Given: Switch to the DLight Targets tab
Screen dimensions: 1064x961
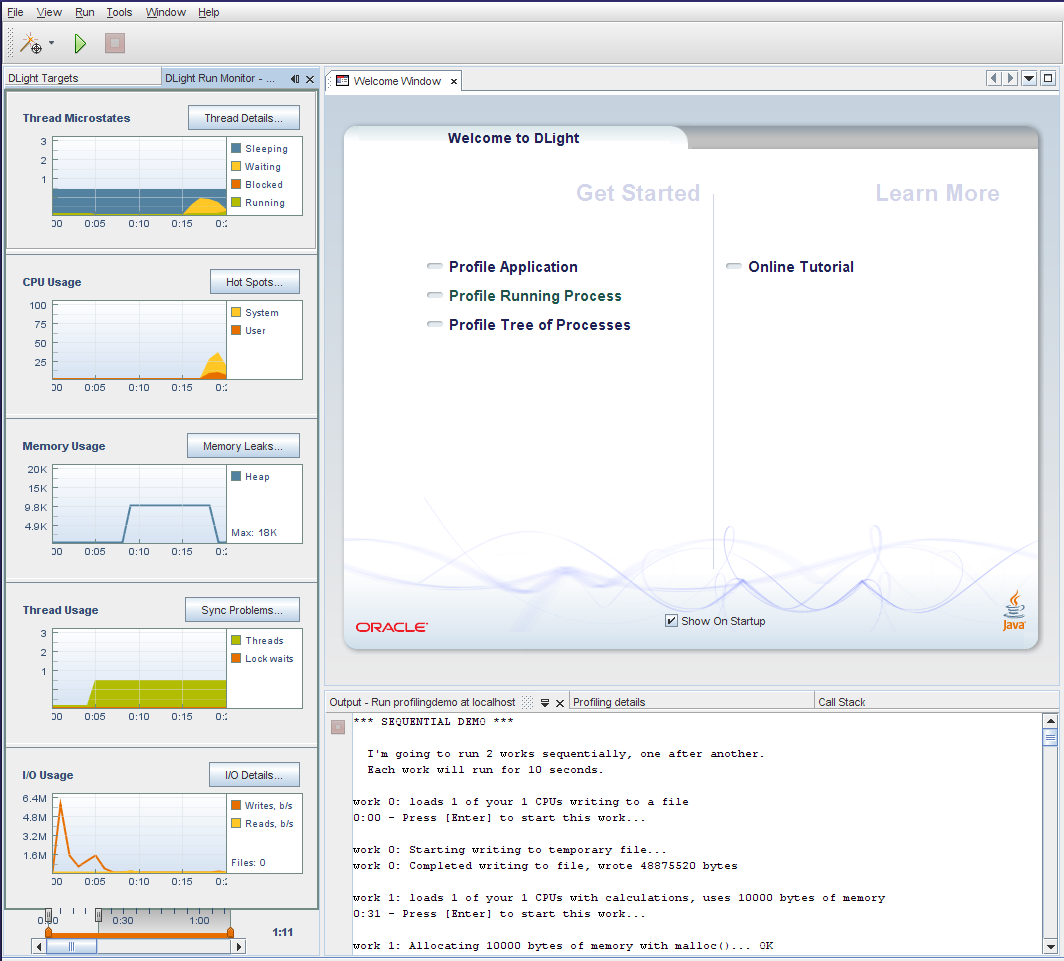Looking at the screenshot, I should (x=43, y=78).
